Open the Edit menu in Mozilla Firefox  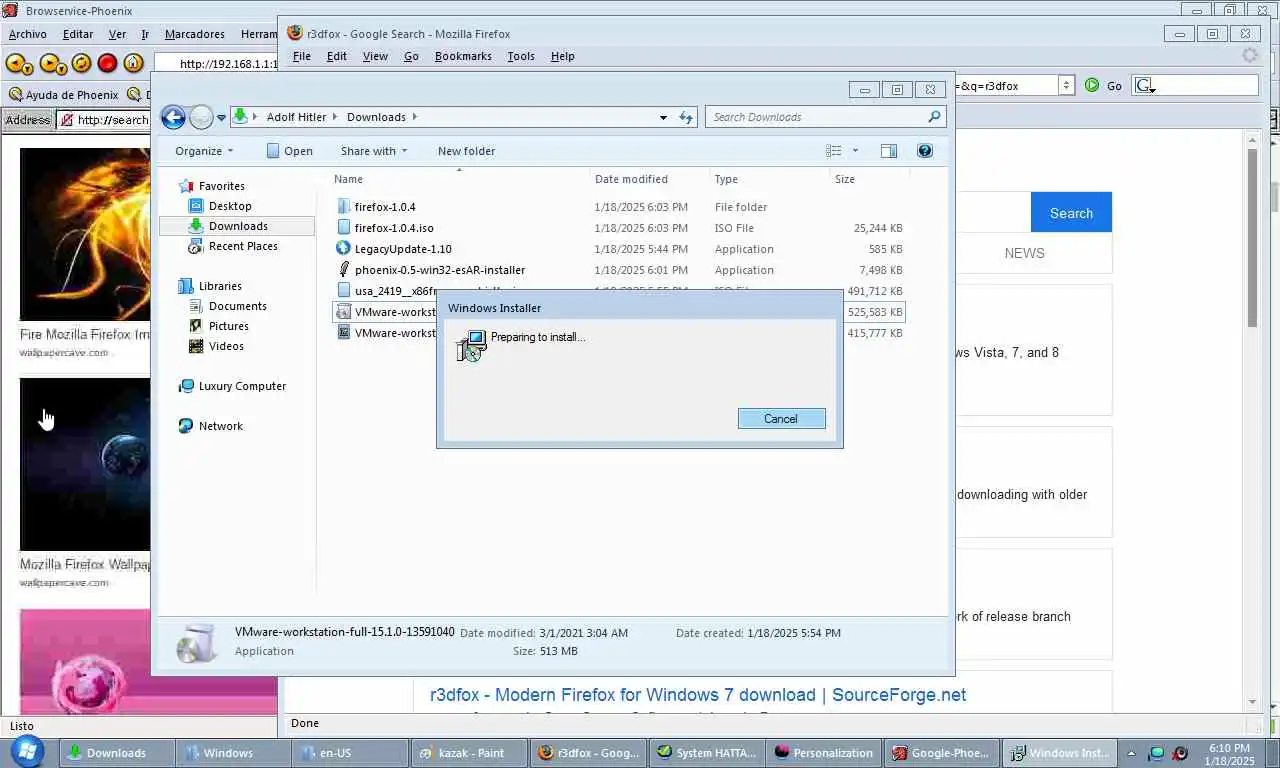[x=337, y=56]
